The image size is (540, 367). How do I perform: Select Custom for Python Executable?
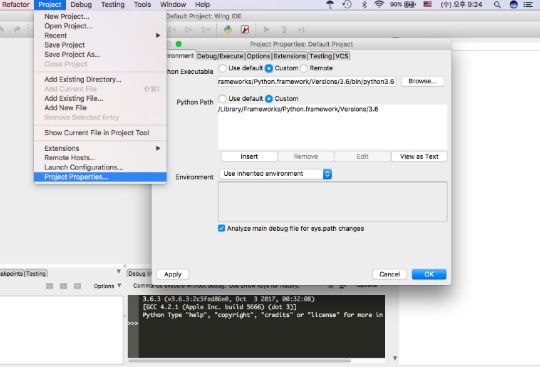tap(269, 68)
